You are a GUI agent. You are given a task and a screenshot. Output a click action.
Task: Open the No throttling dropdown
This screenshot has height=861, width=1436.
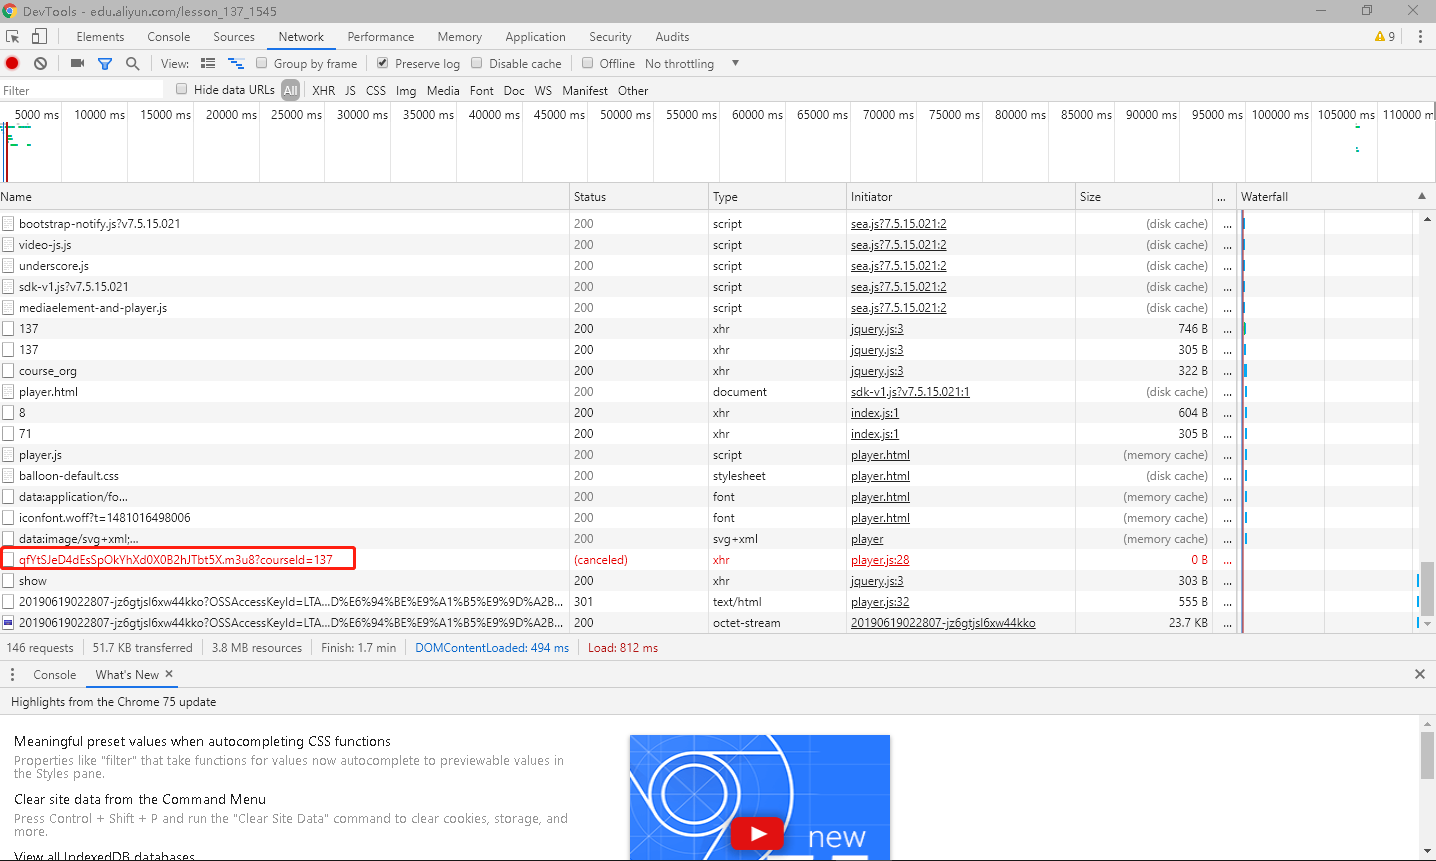click(692, 63)
